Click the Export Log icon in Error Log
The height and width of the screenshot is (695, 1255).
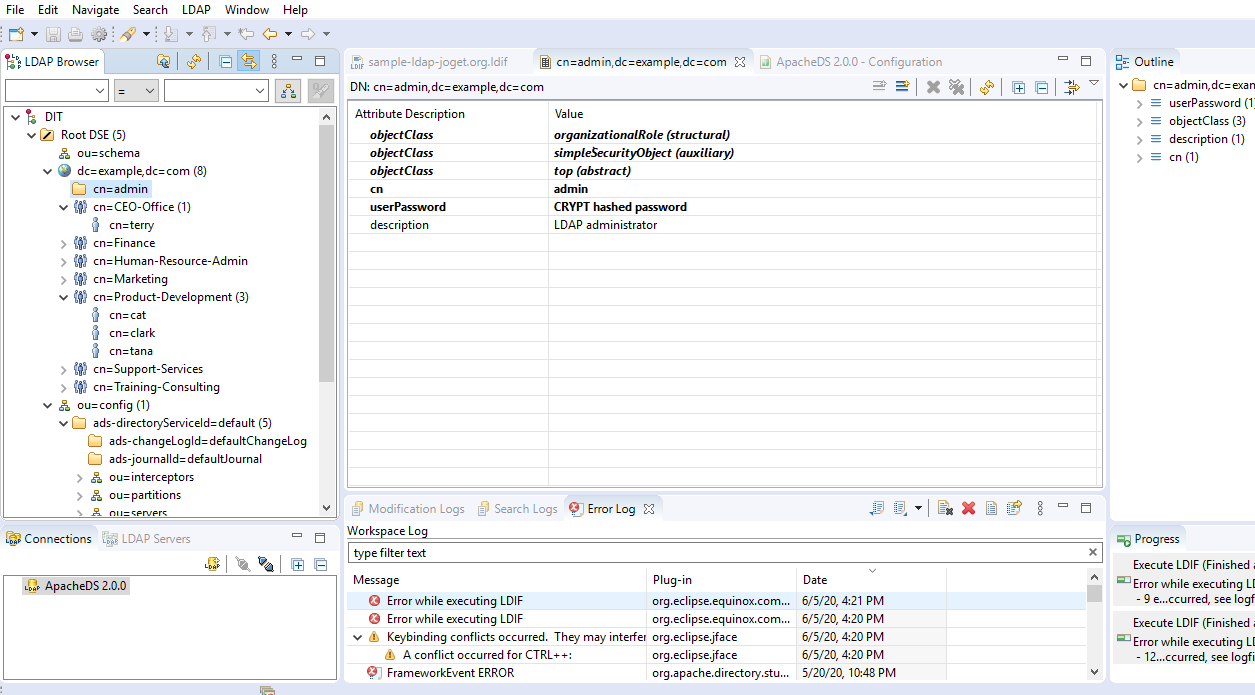(879, 508)
